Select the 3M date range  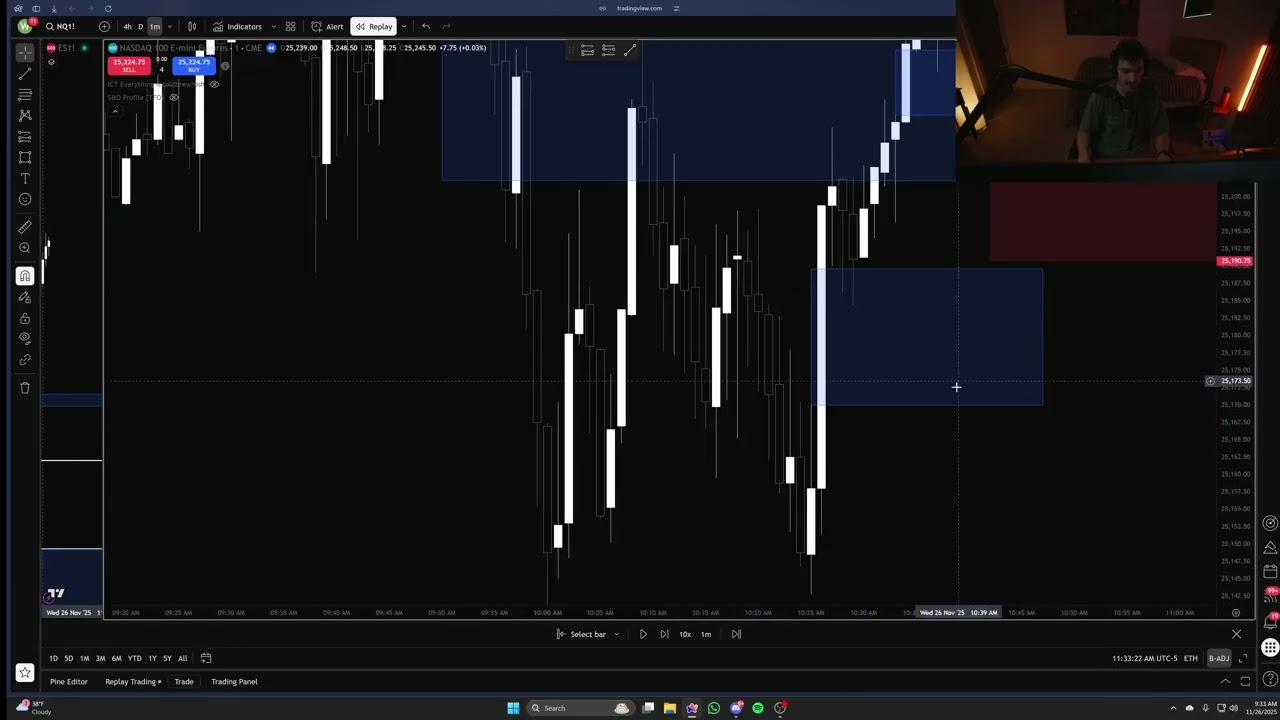click(x=100, y=658)
